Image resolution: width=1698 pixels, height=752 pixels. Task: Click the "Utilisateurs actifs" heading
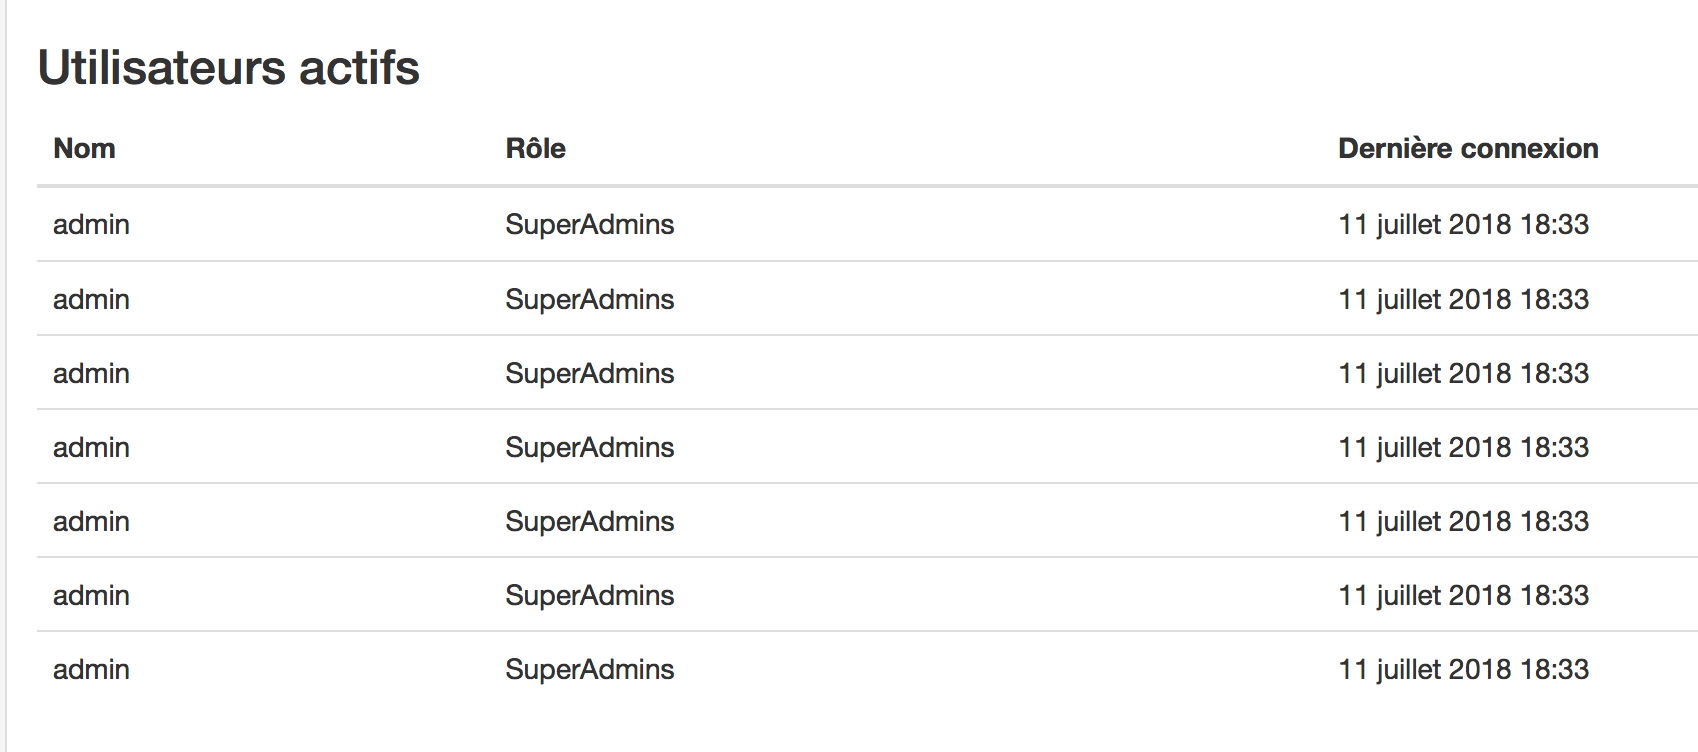[x=228, y=68]
